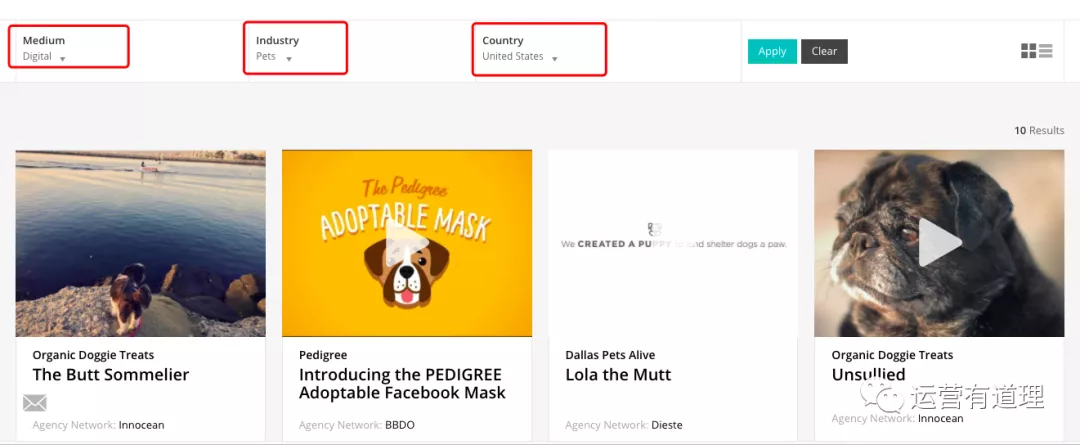The height and width of the screenshot is (445, 1080).
Task: Play the Unsullied pug video
Action: pyautogui.click(x=938, y=242)
